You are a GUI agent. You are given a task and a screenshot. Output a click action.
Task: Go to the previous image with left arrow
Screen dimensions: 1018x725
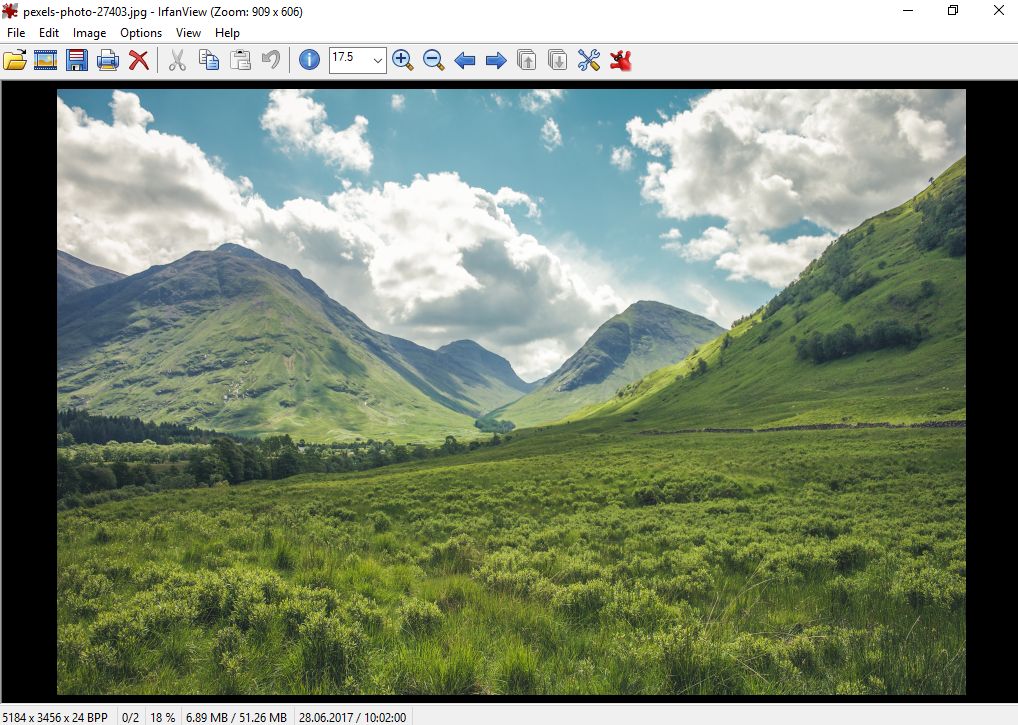(465, 61)
